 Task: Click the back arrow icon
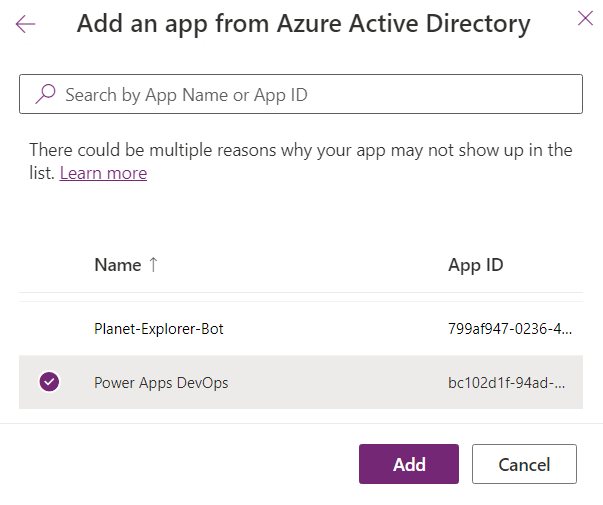click(26, 24)
